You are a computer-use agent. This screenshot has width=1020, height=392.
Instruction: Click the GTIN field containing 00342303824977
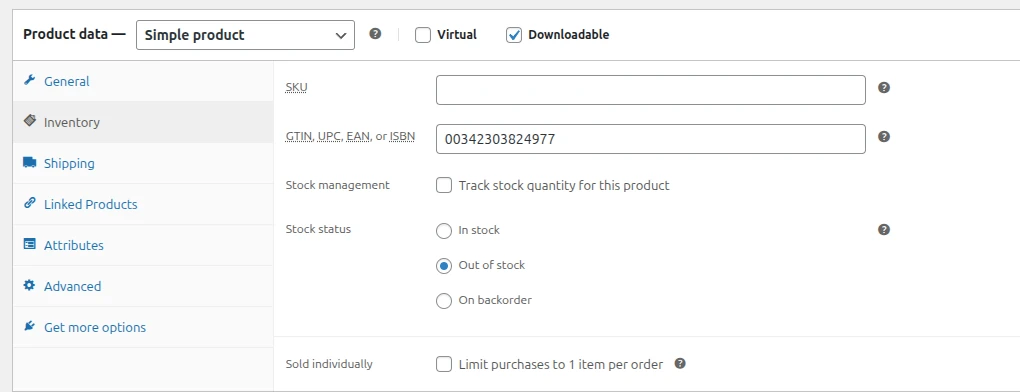pyautogui.click(x=651, y=138)
